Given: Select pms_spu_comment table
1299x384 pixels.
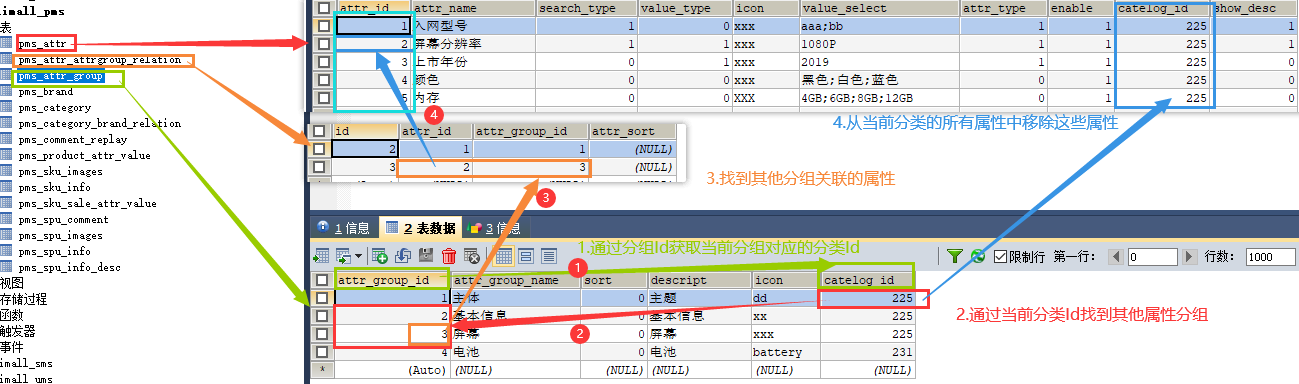Looking at the screenshot, I should pyautogui.click(x=64, y=220).
